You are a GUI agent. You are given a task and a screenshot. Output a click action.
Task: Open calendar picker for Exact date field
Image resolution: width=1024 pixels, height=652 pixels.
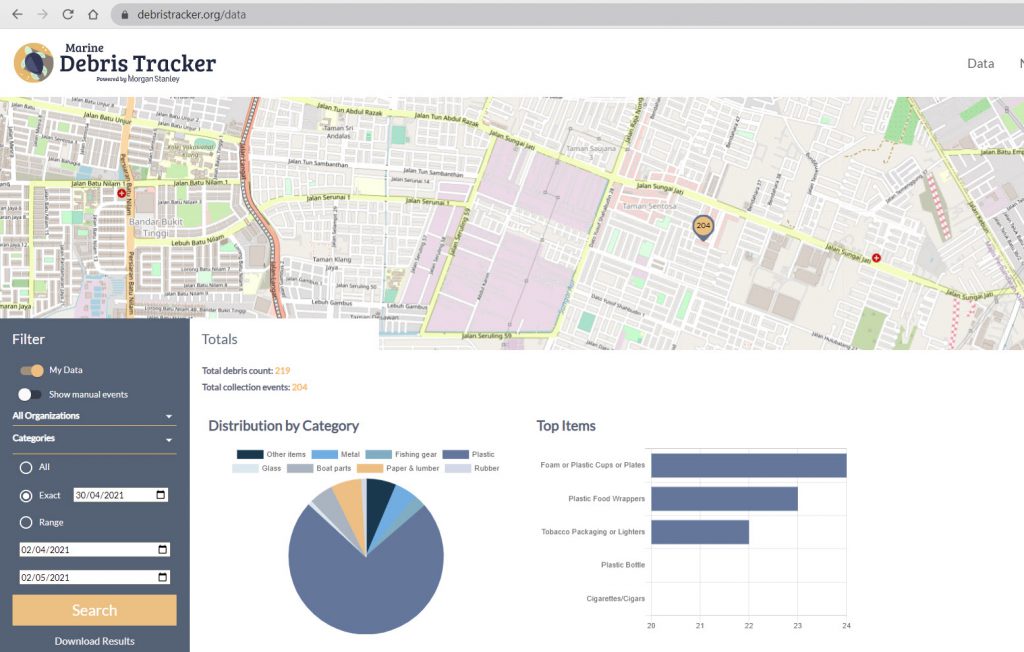pos(162,495)
